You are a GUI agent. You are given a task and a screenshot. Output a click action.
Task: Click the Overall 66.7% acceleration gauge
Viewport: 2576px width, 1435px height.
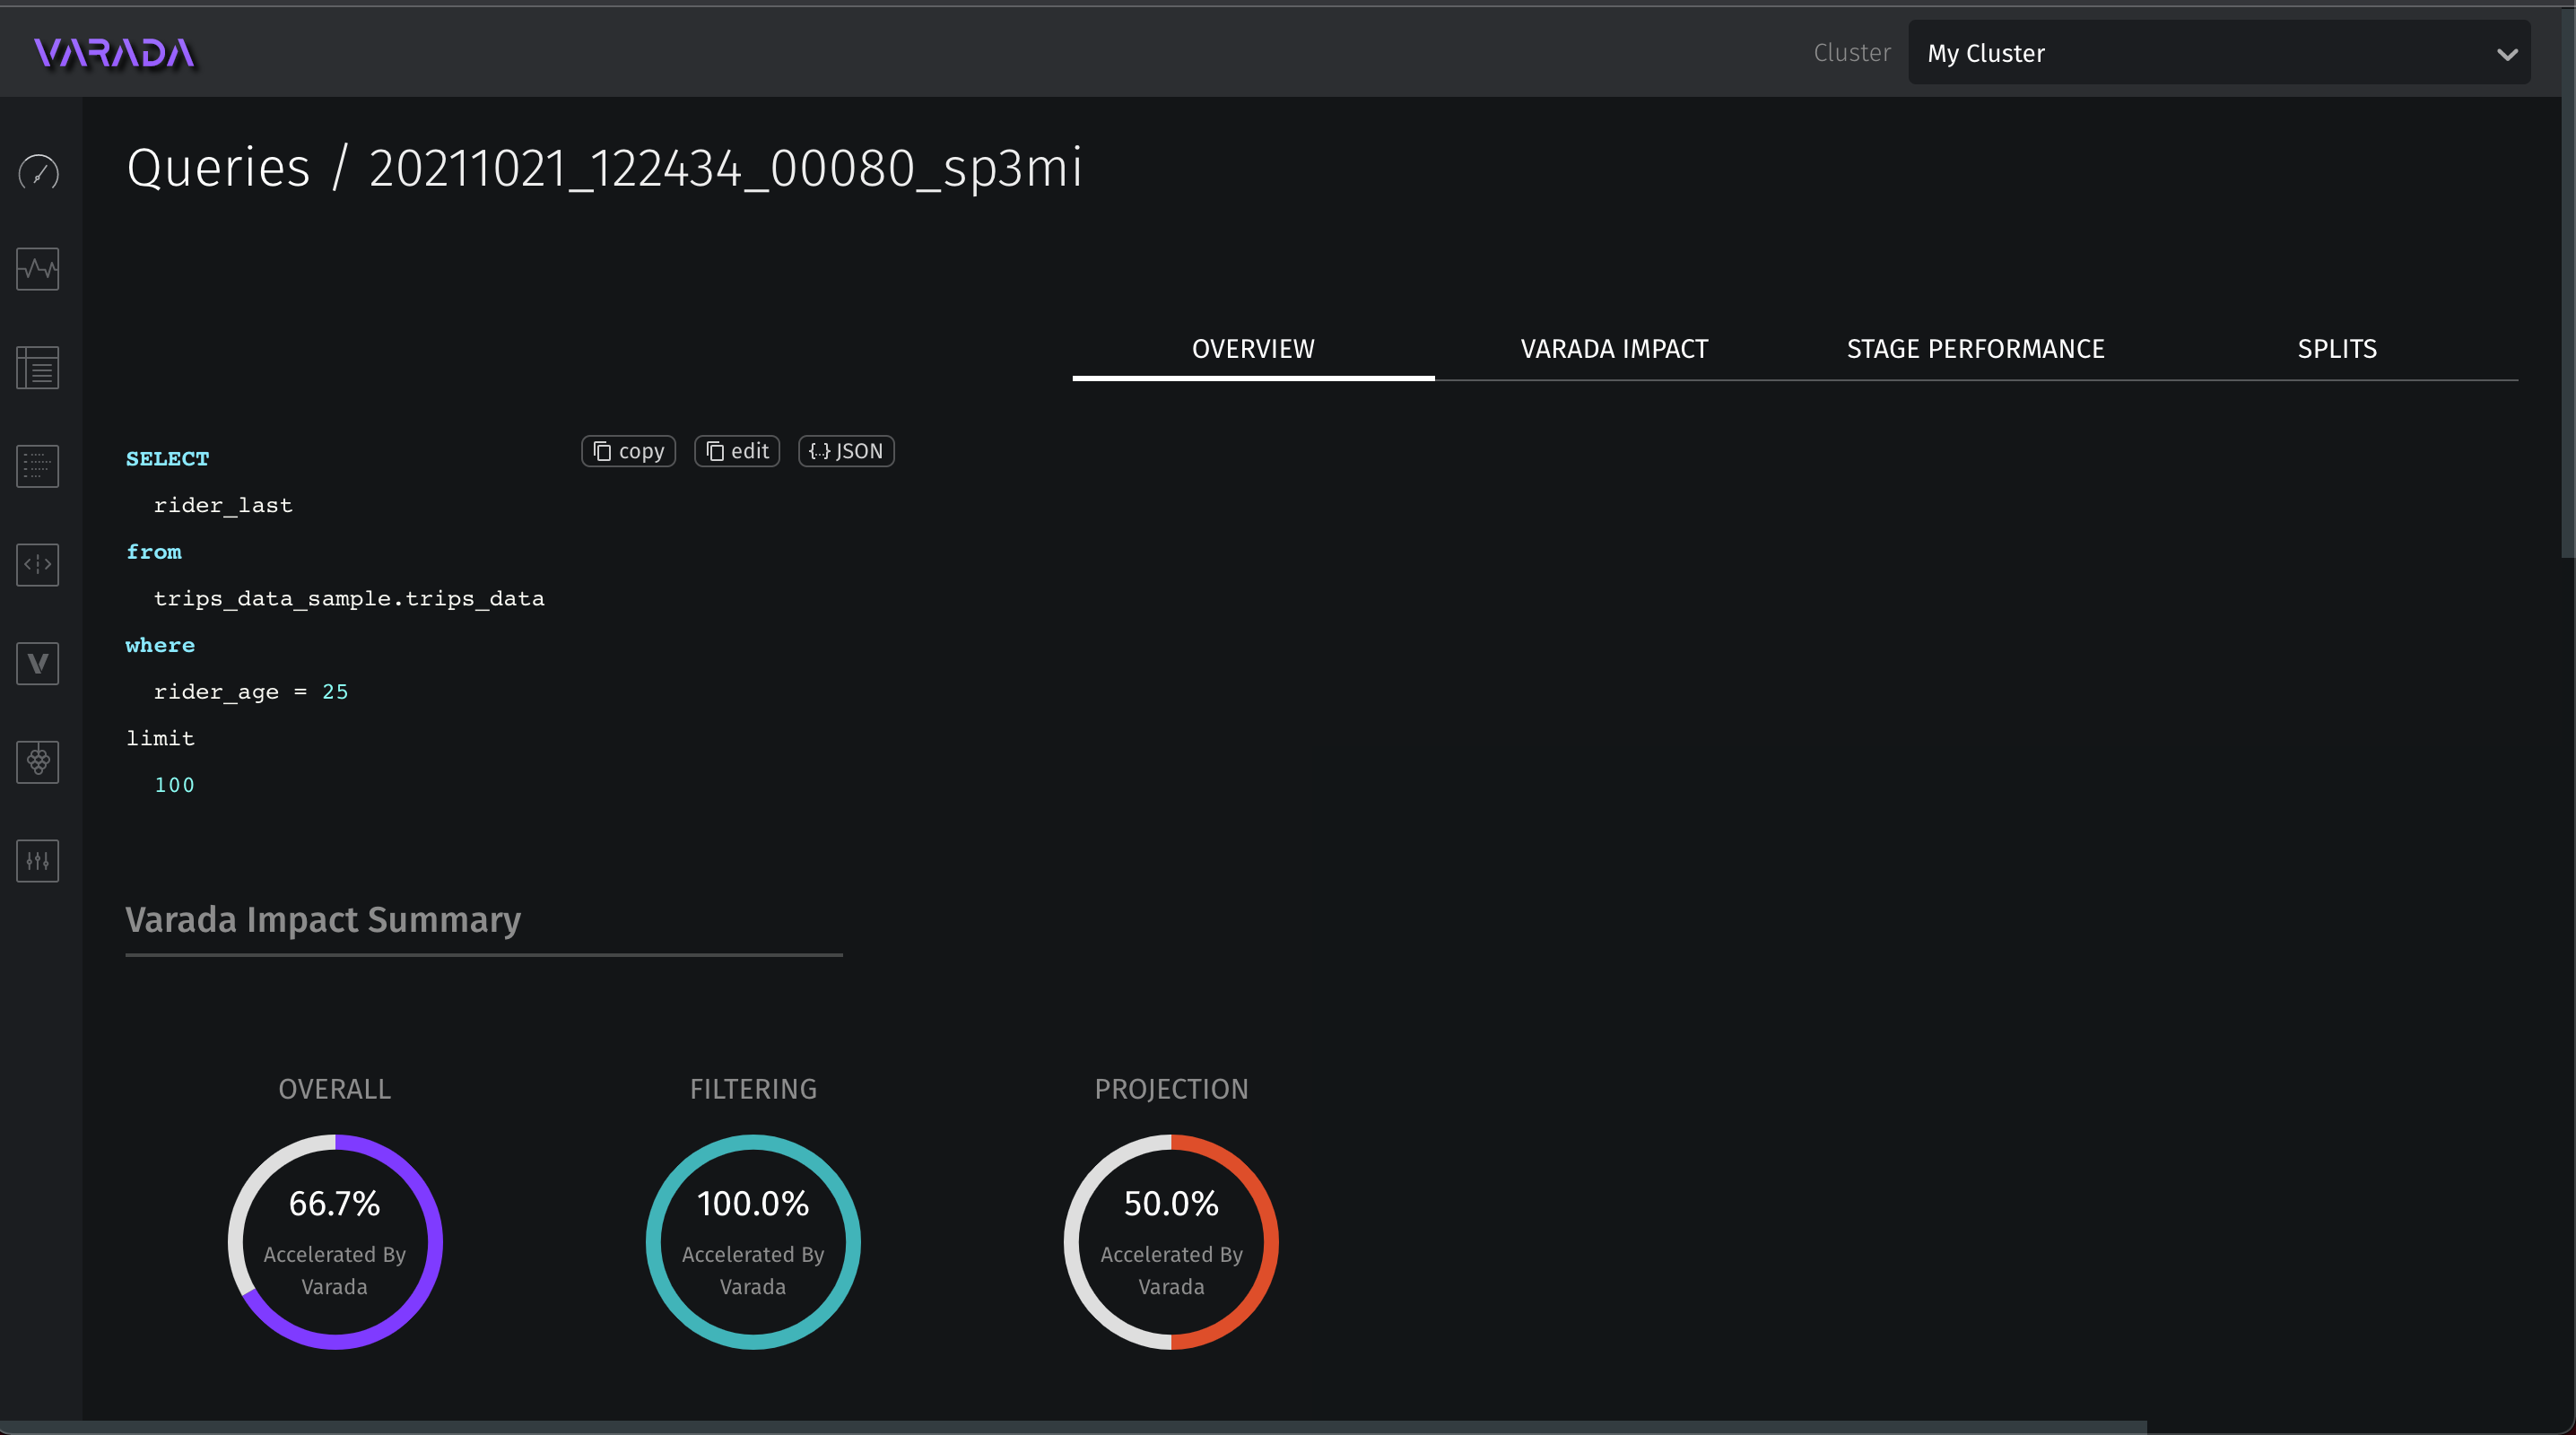(x=335, y=1241)
